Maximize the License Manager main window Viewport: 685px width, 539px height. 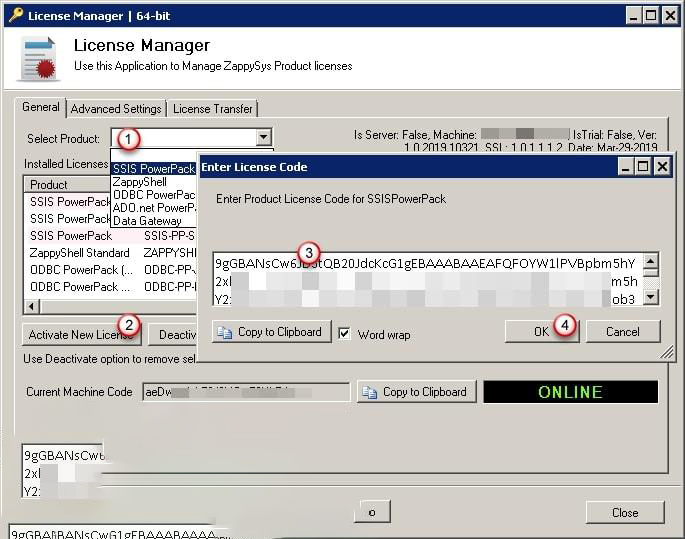[651, 16]
